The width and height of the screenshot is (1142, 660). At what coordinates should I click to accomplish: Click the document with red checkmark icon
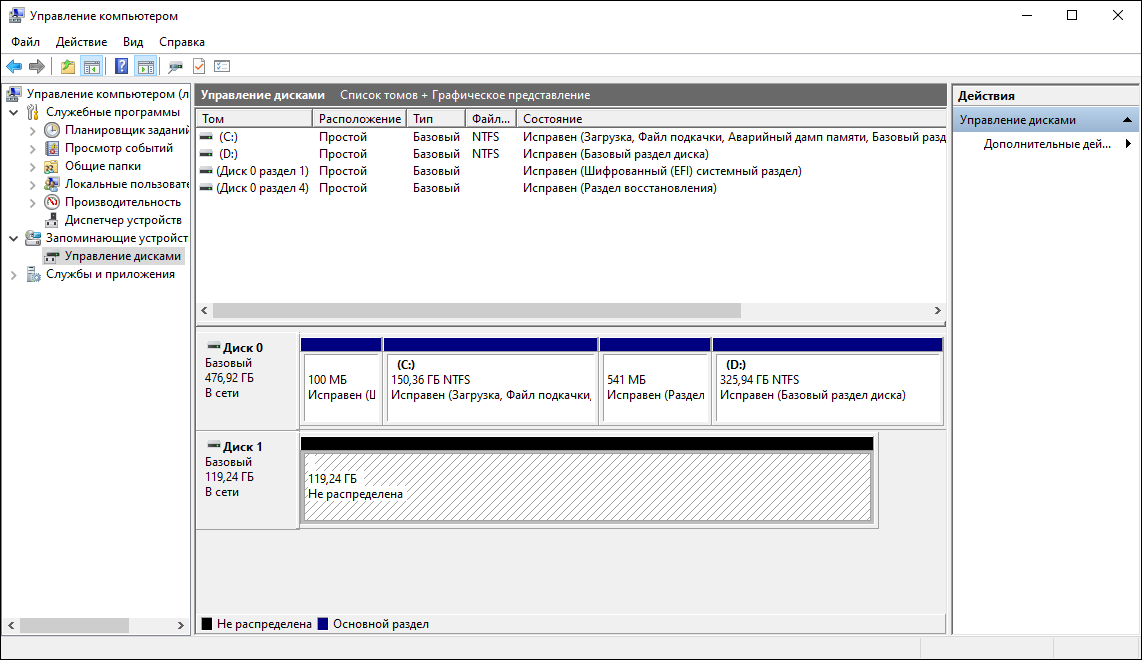[199, 67]
